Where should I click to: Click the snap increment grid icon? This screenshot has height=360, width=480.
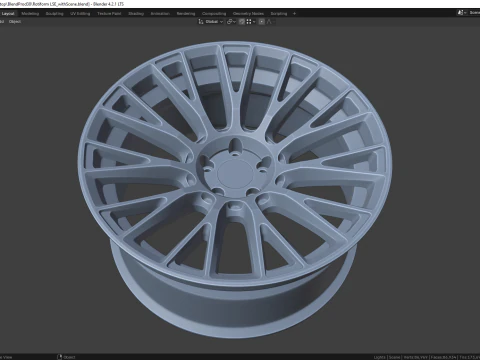249,22
